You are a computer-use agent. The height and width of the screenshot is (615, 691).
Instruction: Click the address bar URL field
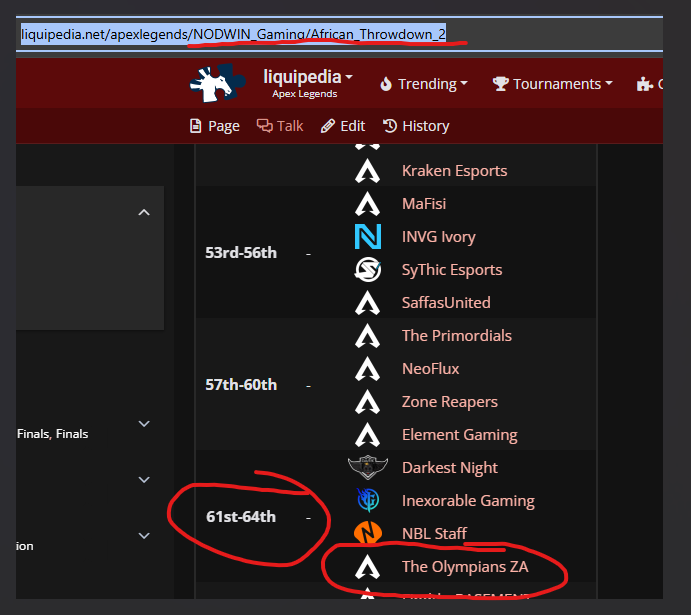point(339,34)
